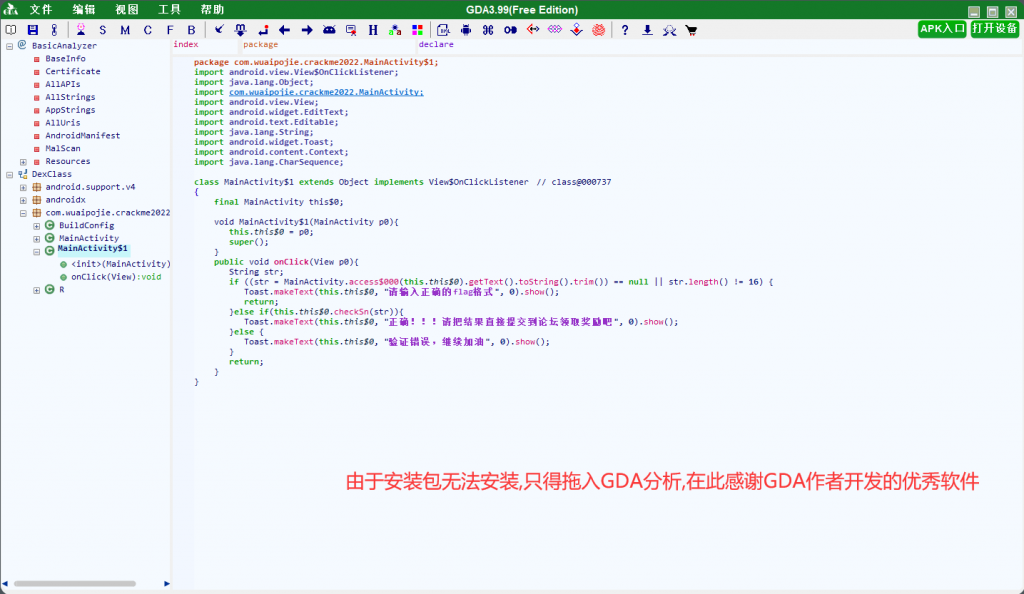This screenshot has height=594, width=1024.
Task: Open the 视图 menu
Action: coord(127,10)
